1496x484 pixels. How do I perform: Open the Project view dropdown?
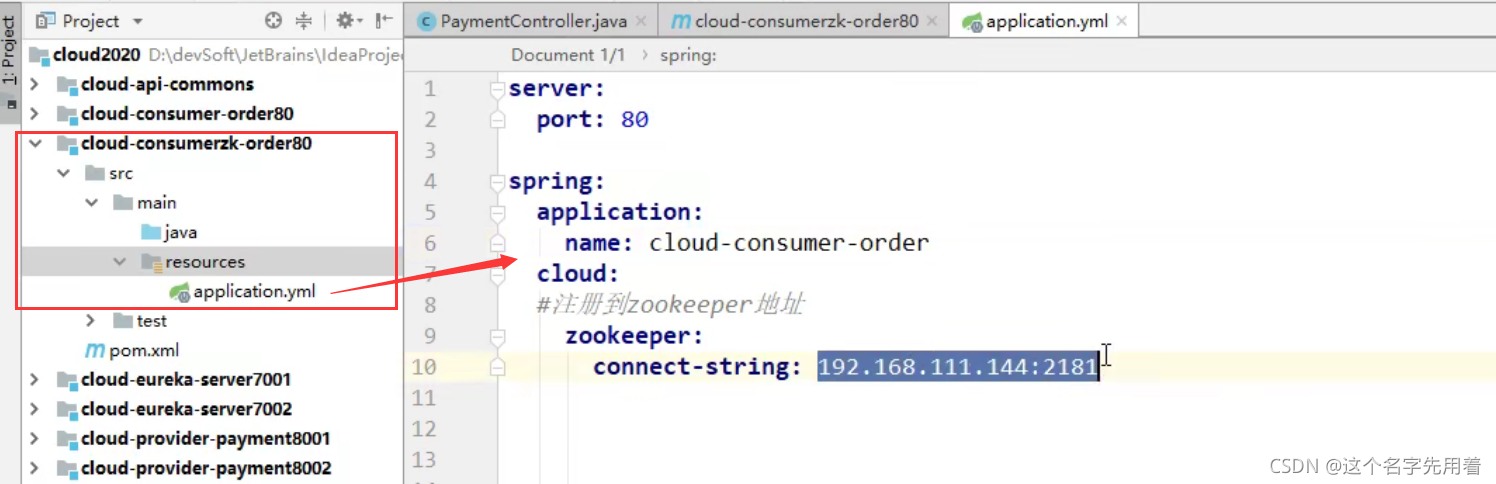137,21
